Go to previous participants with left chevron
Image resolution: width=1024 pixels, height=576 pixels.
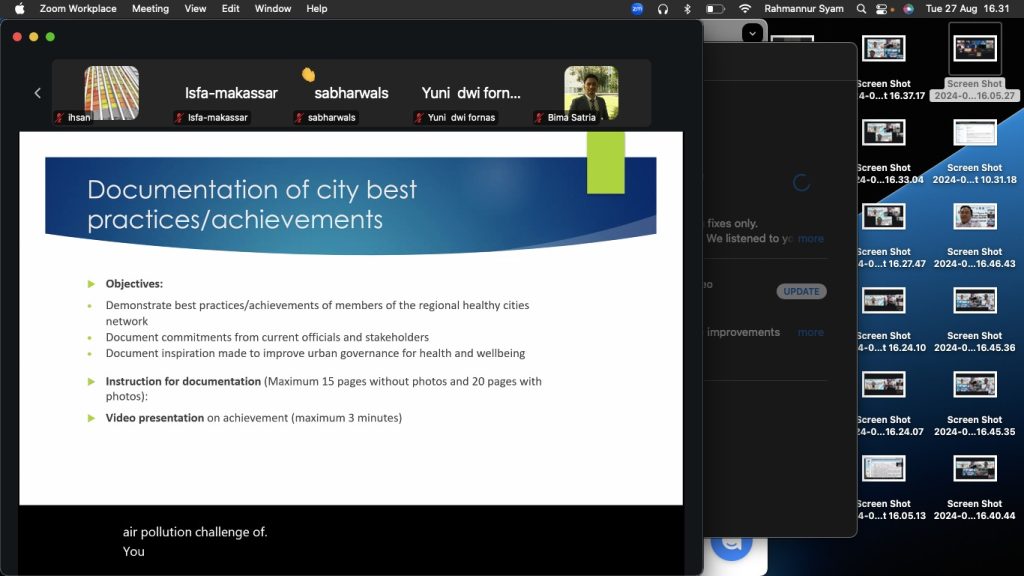click(37, 93)
